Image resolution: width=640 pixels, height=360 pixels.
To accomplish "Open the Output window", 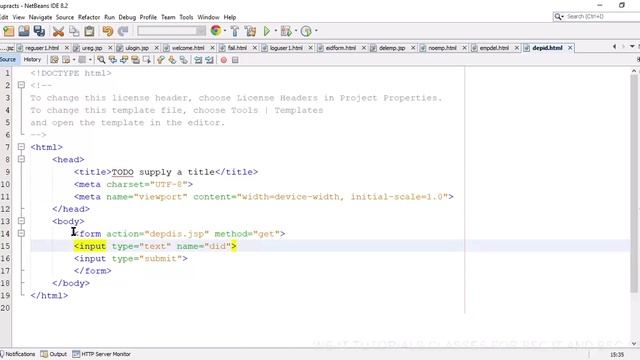I will pyautogui.click(x=53, y=354).
